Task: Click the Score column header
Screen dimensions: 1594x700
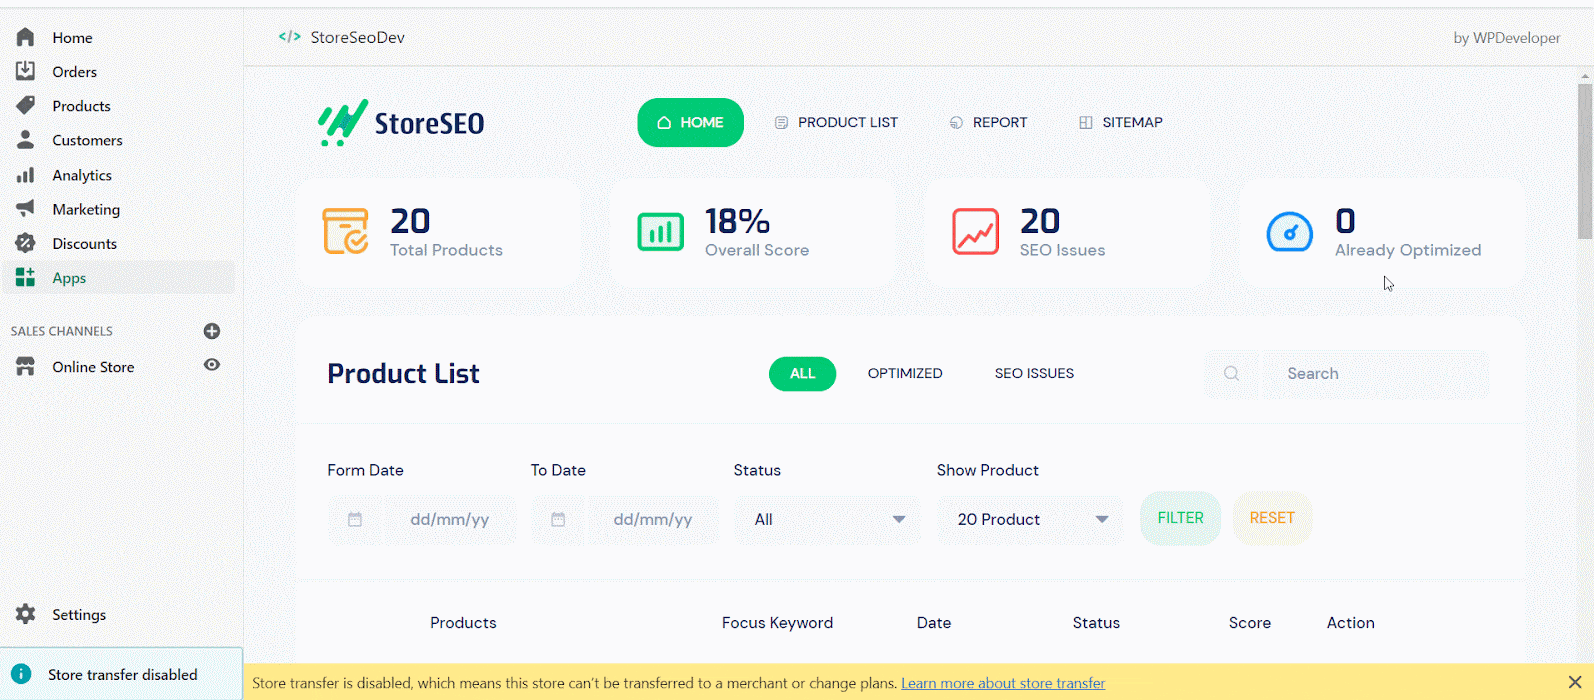Action: click(x=1250, y=622)
